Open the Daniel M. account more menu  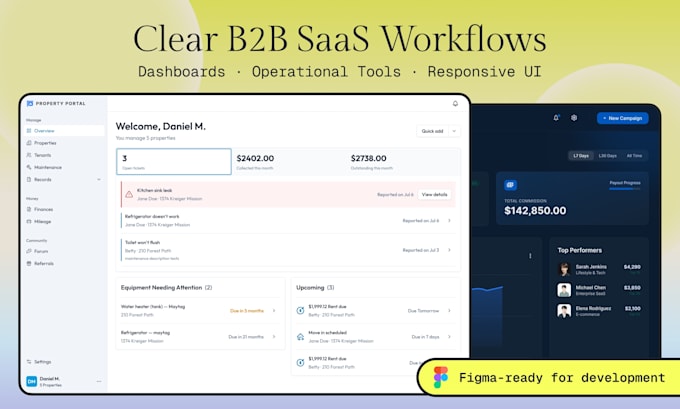click(99, 381)
